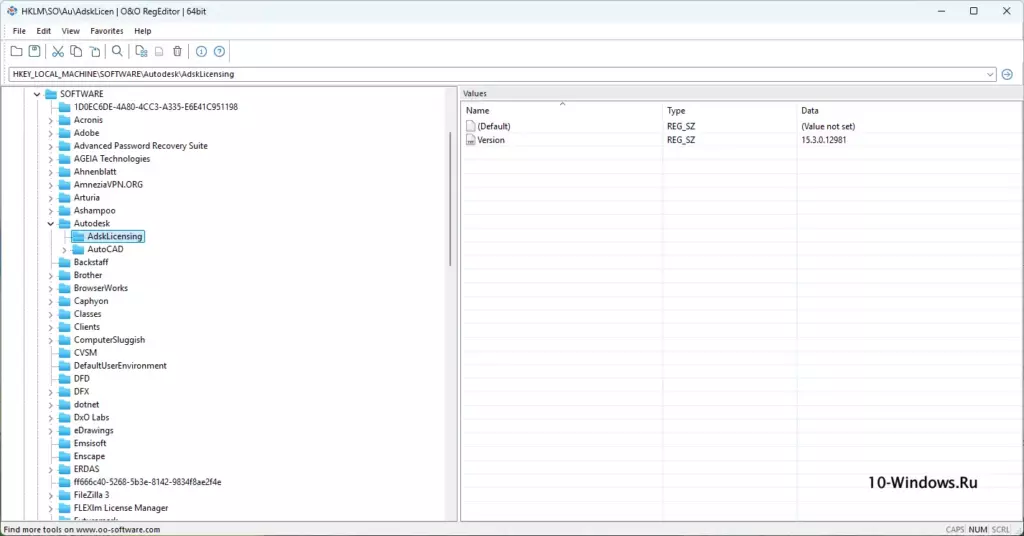Collapse the SOFTWARE tree node

pos(37,94)
